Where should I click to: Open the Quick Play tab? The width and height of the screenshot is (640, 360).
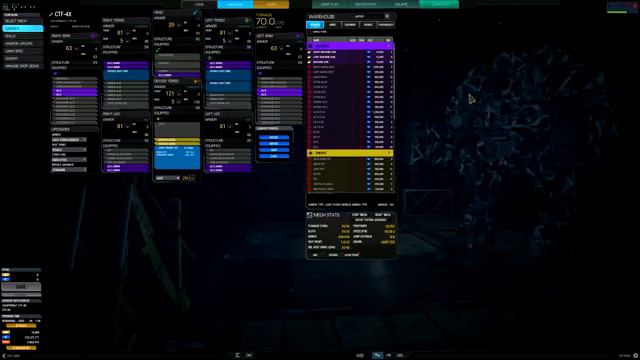330,4
